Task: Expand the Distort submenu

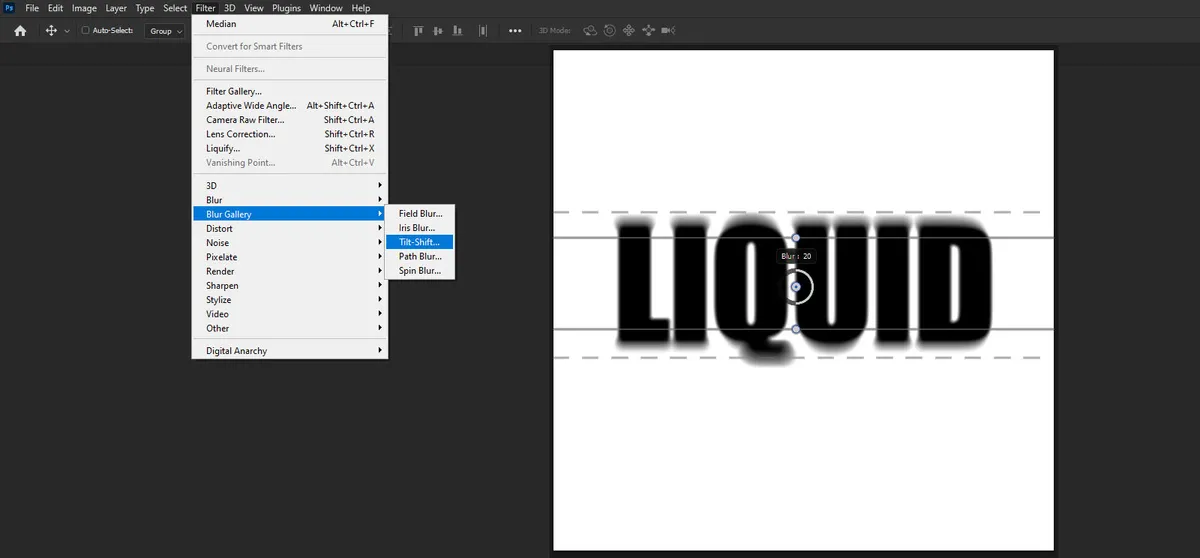Action: [290, 229]
